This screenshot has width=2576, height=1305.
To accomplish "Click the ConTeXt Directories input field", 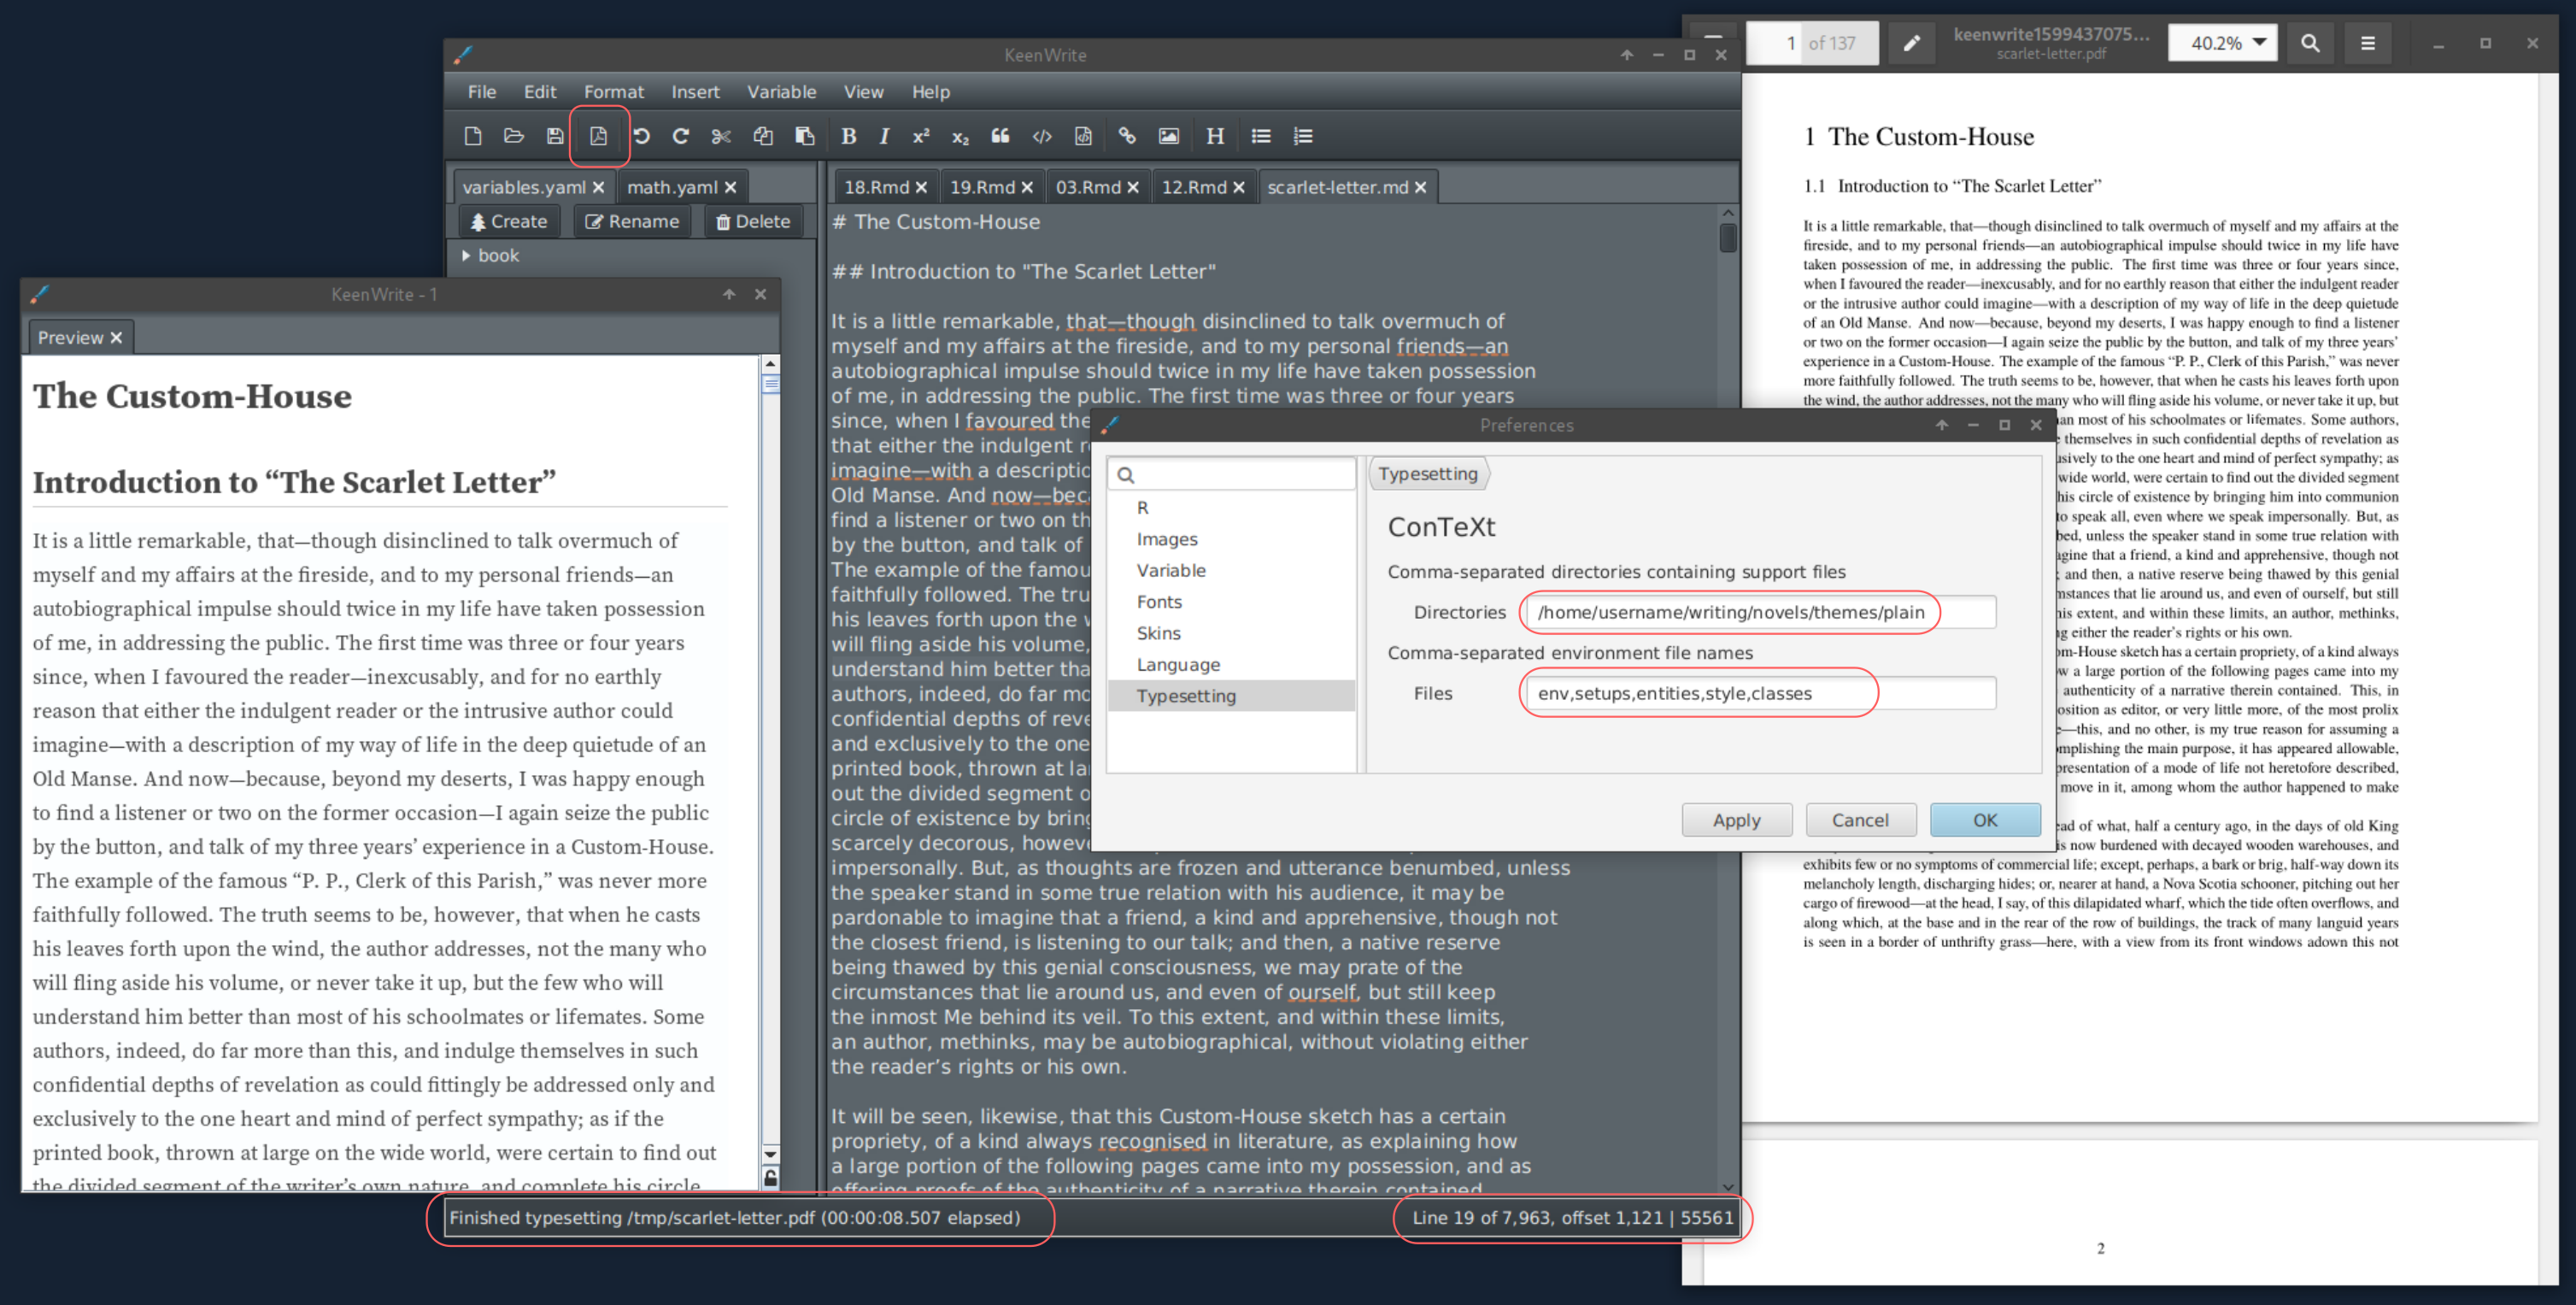I will (1760, 612).
